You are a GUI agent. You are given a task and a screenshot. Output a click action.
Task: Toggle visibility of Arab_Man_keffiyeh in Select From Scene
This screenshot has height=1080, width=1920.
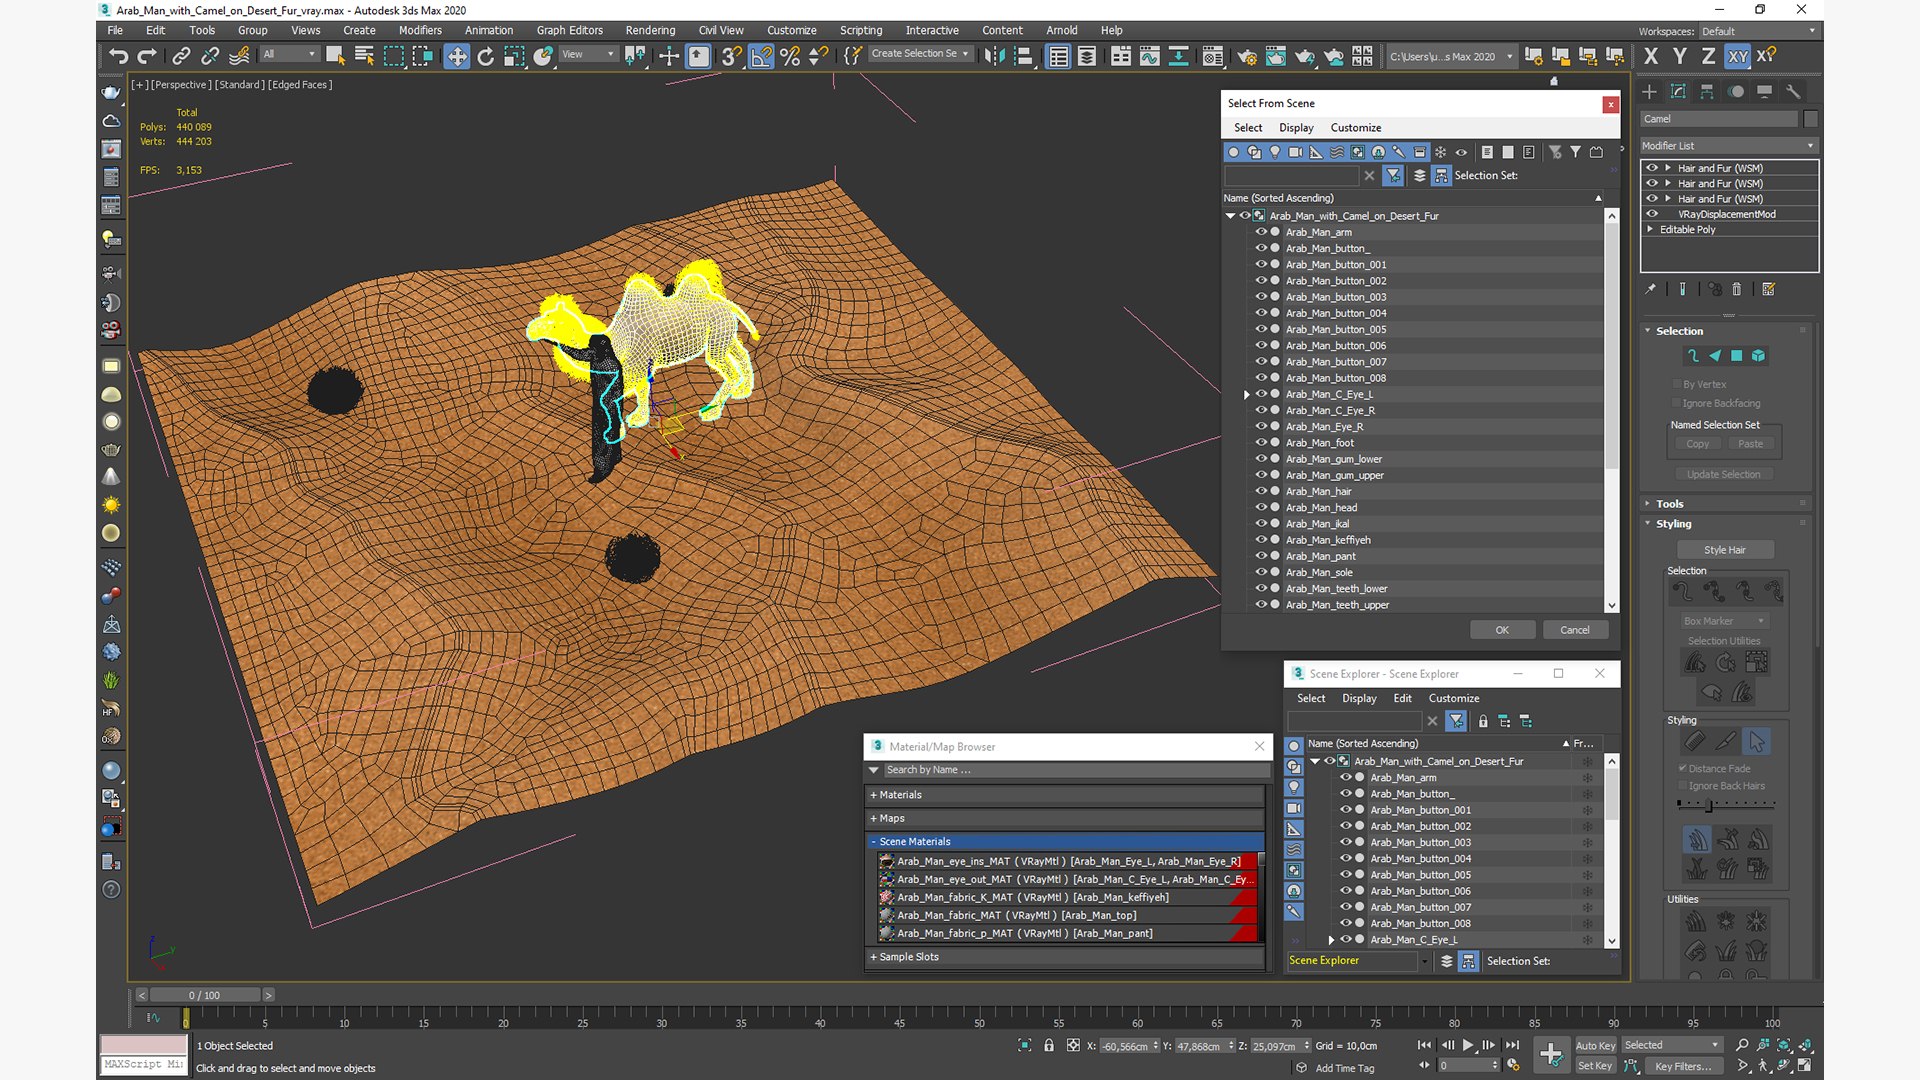(1260, 540)
